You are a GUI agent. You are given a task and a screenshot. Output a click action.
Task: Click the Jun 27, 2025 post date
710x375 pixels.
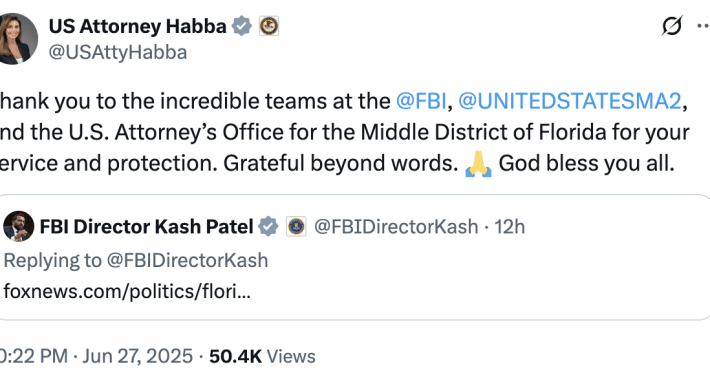[x=137, y=356]
